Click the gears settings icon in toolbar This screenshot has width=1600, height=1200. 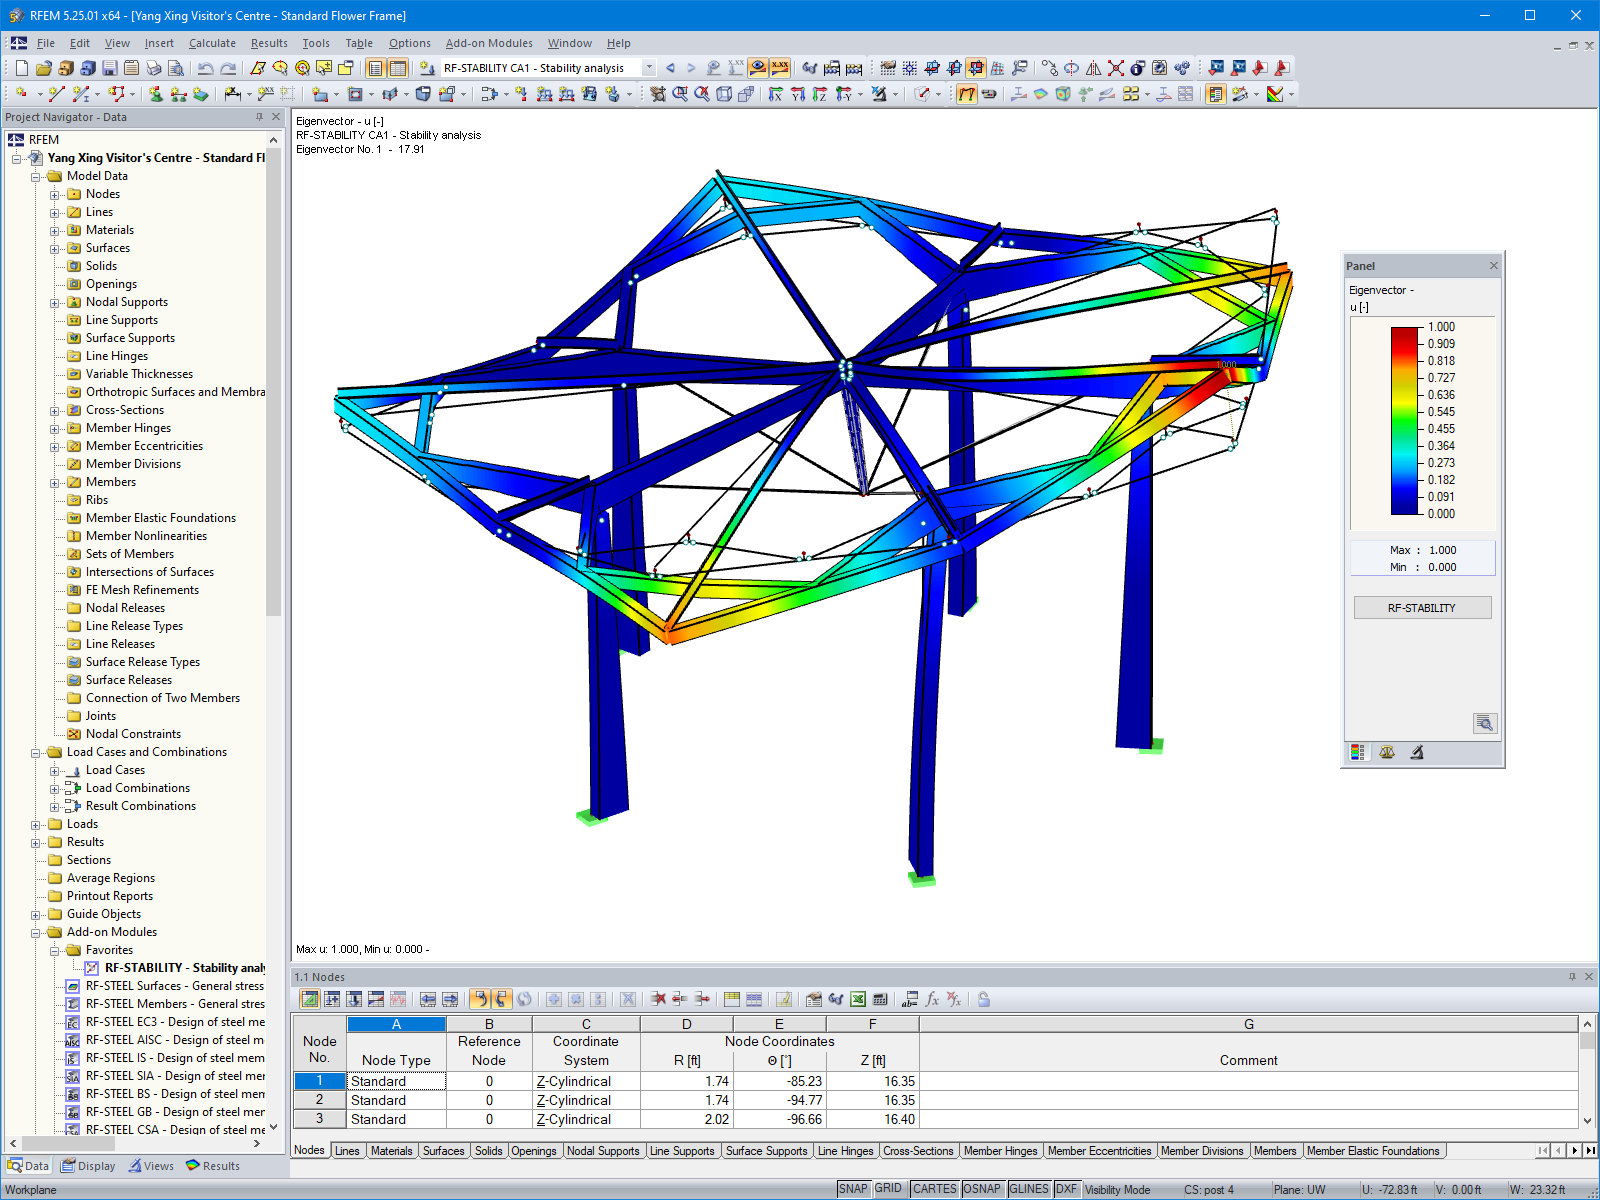tap(1182, 68)
